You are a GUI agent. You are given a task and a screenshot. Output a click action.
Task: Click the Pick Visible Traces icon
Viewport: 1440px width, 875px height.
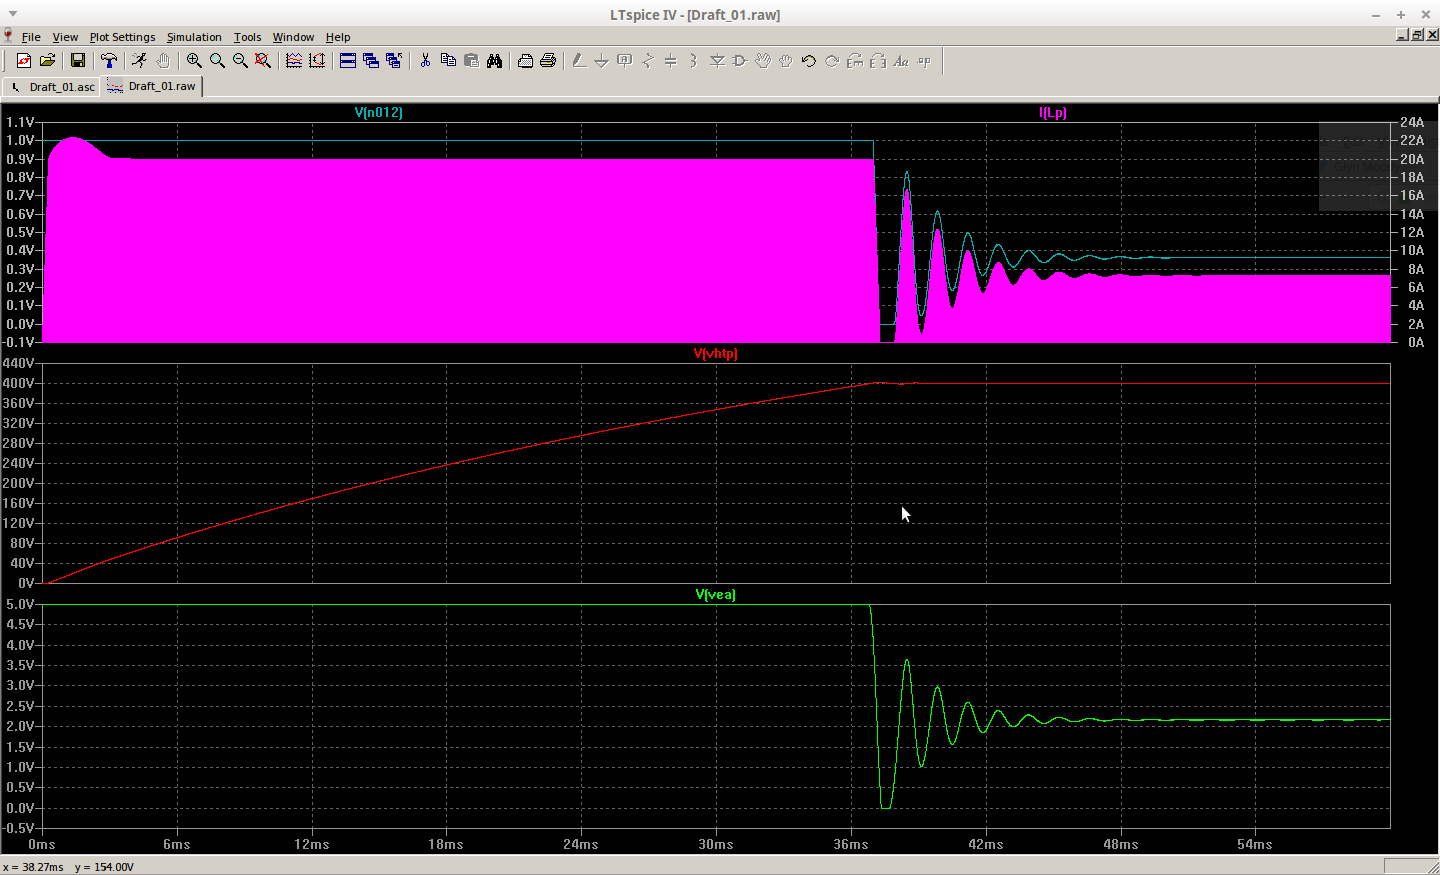(294, 61)
